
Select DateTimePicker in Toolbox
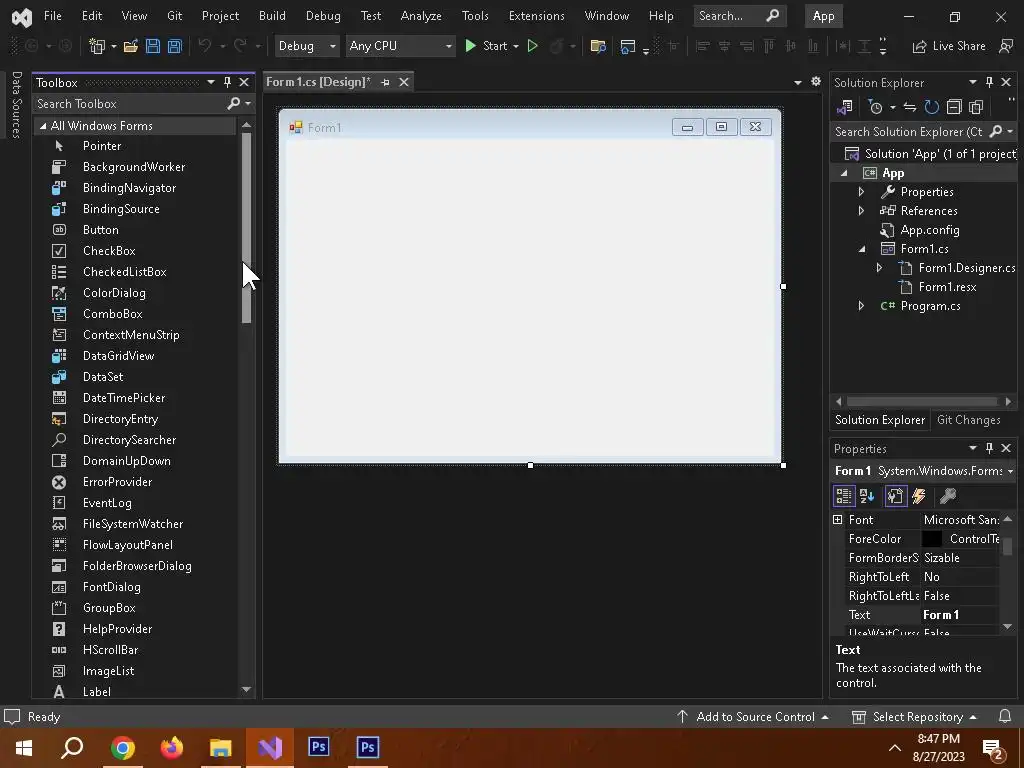click(x=124, y=398)
